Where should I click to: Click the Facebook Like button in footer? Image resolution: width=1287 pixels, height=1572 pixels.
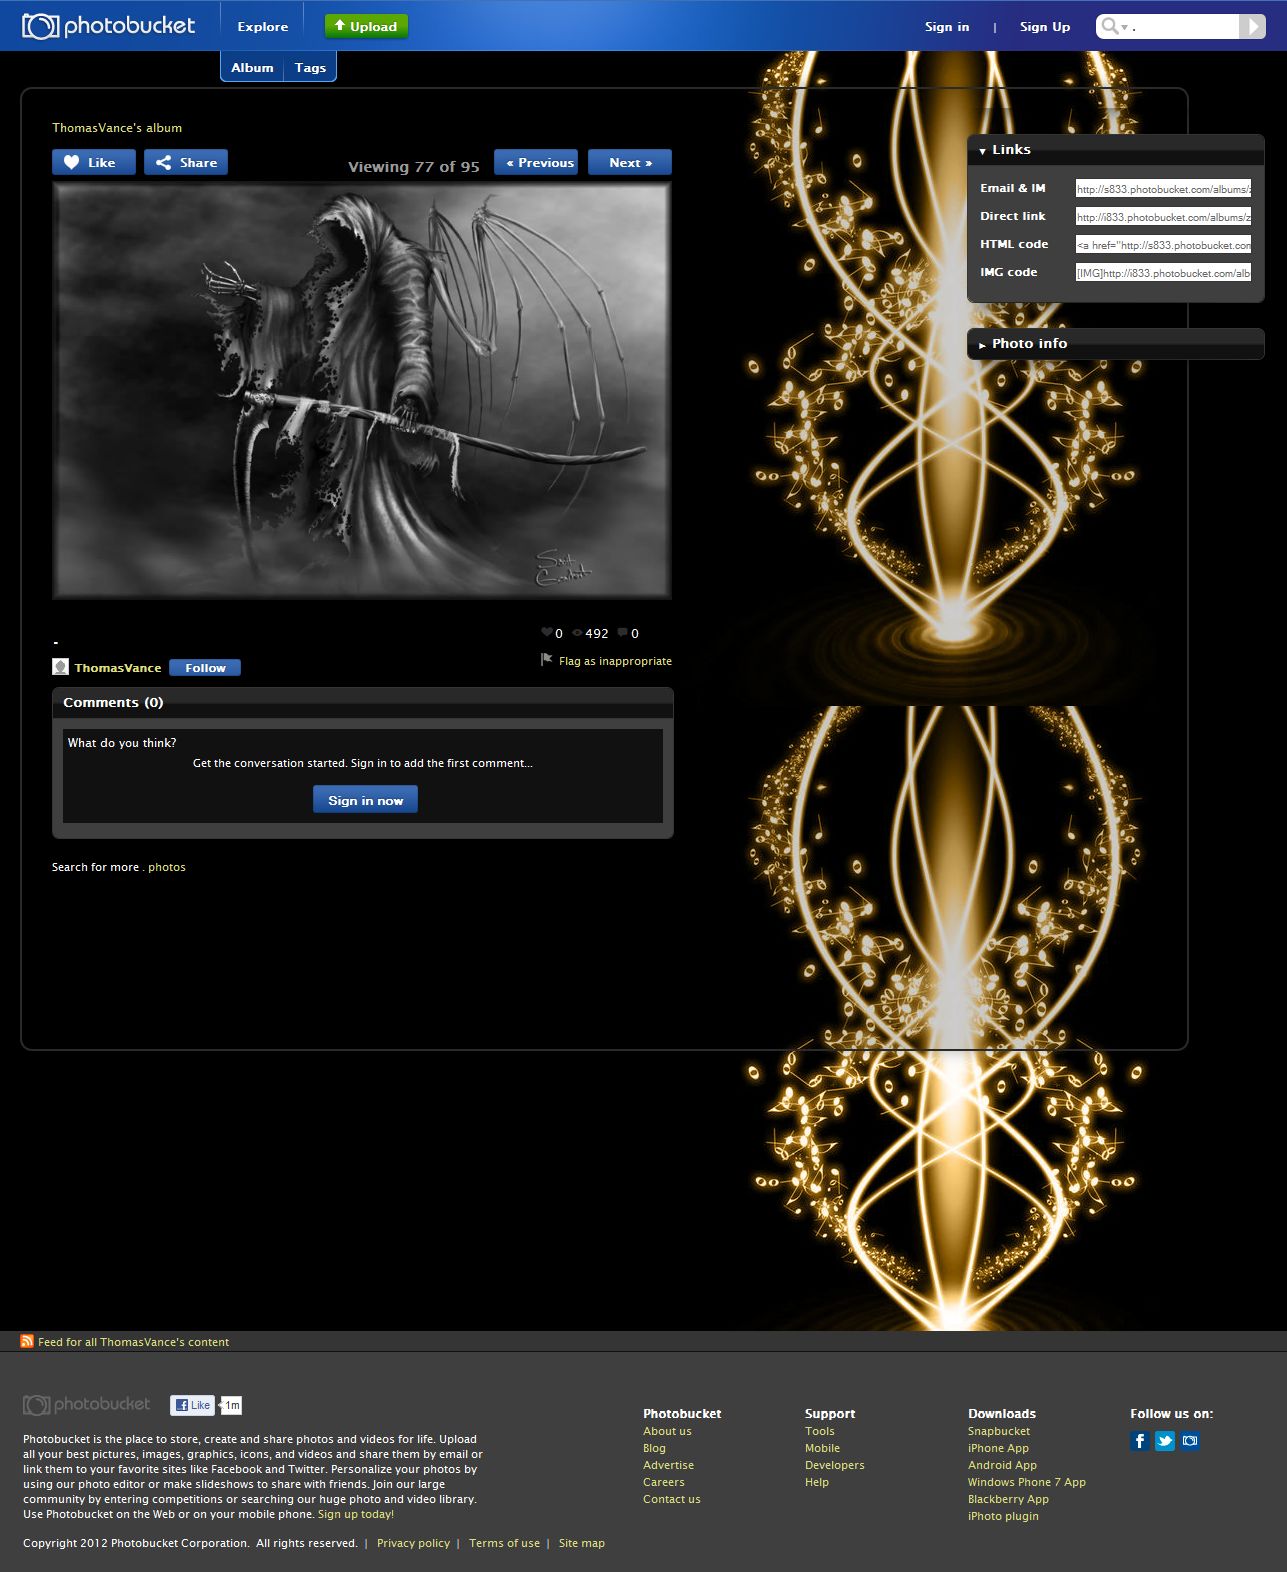click(192, 1405)
